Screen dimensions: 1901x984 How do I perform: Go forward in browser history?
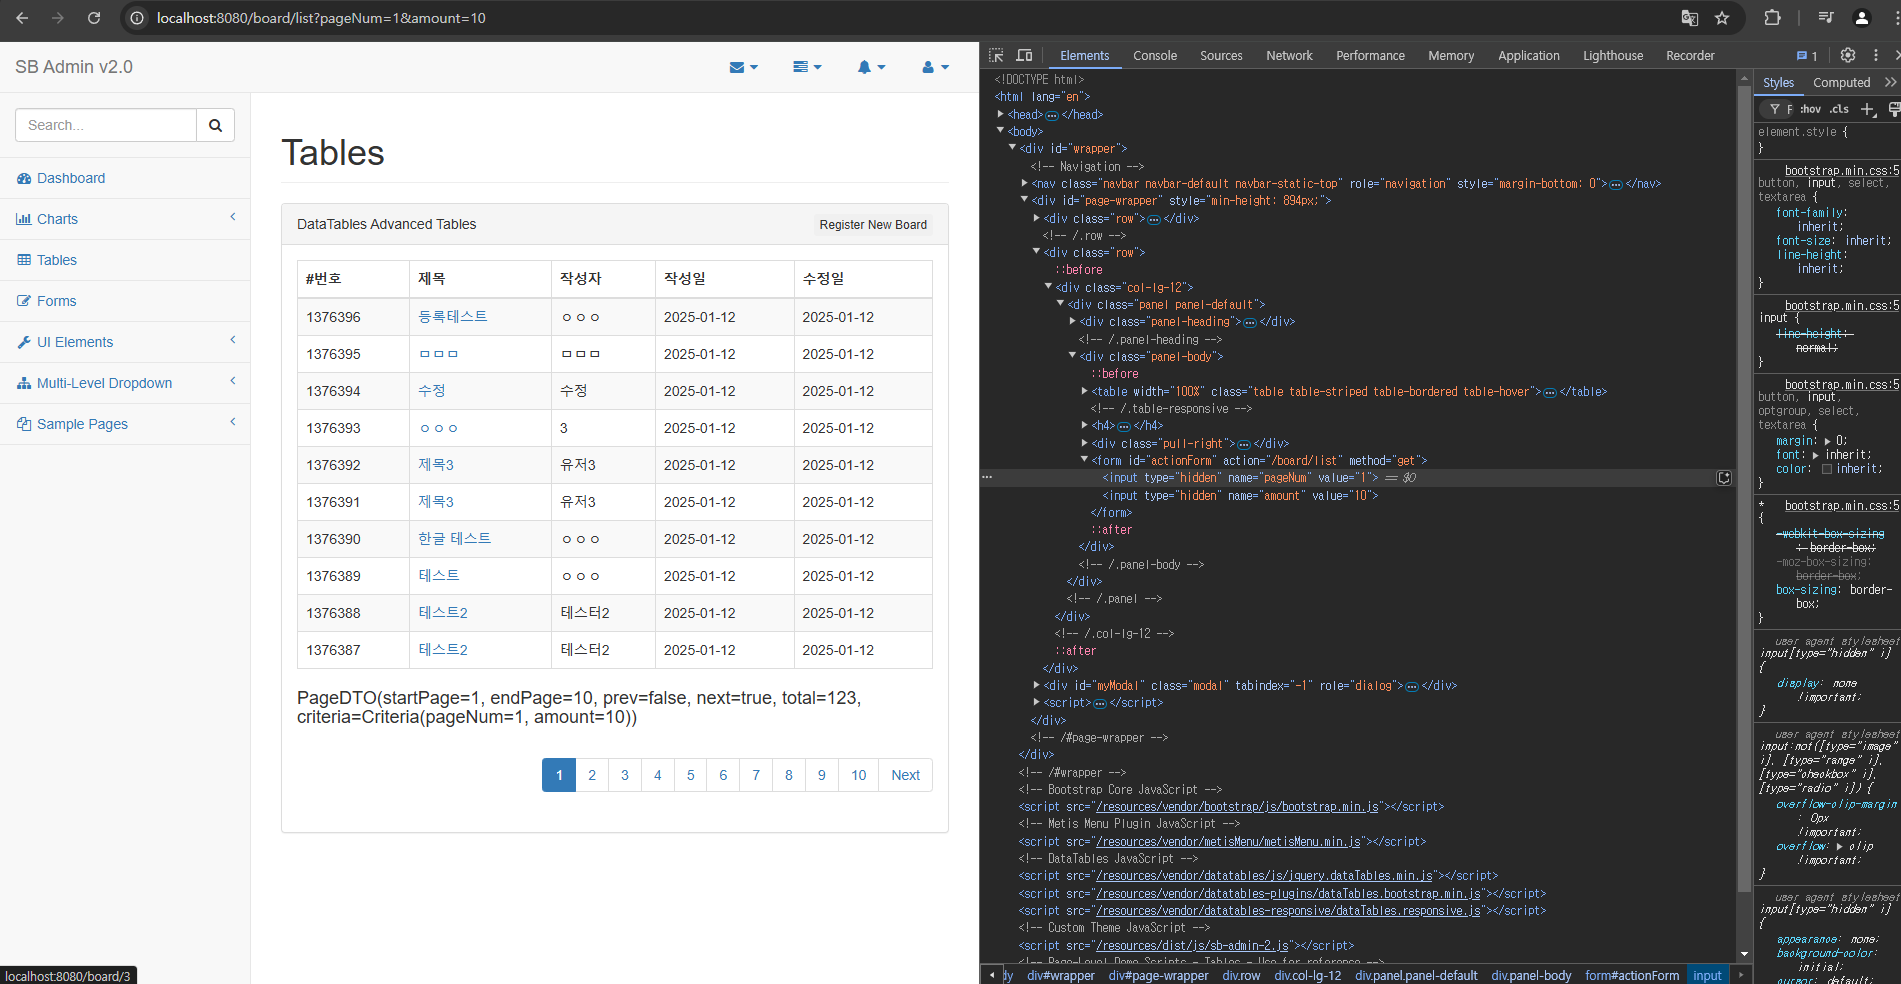tap(58, 18)
